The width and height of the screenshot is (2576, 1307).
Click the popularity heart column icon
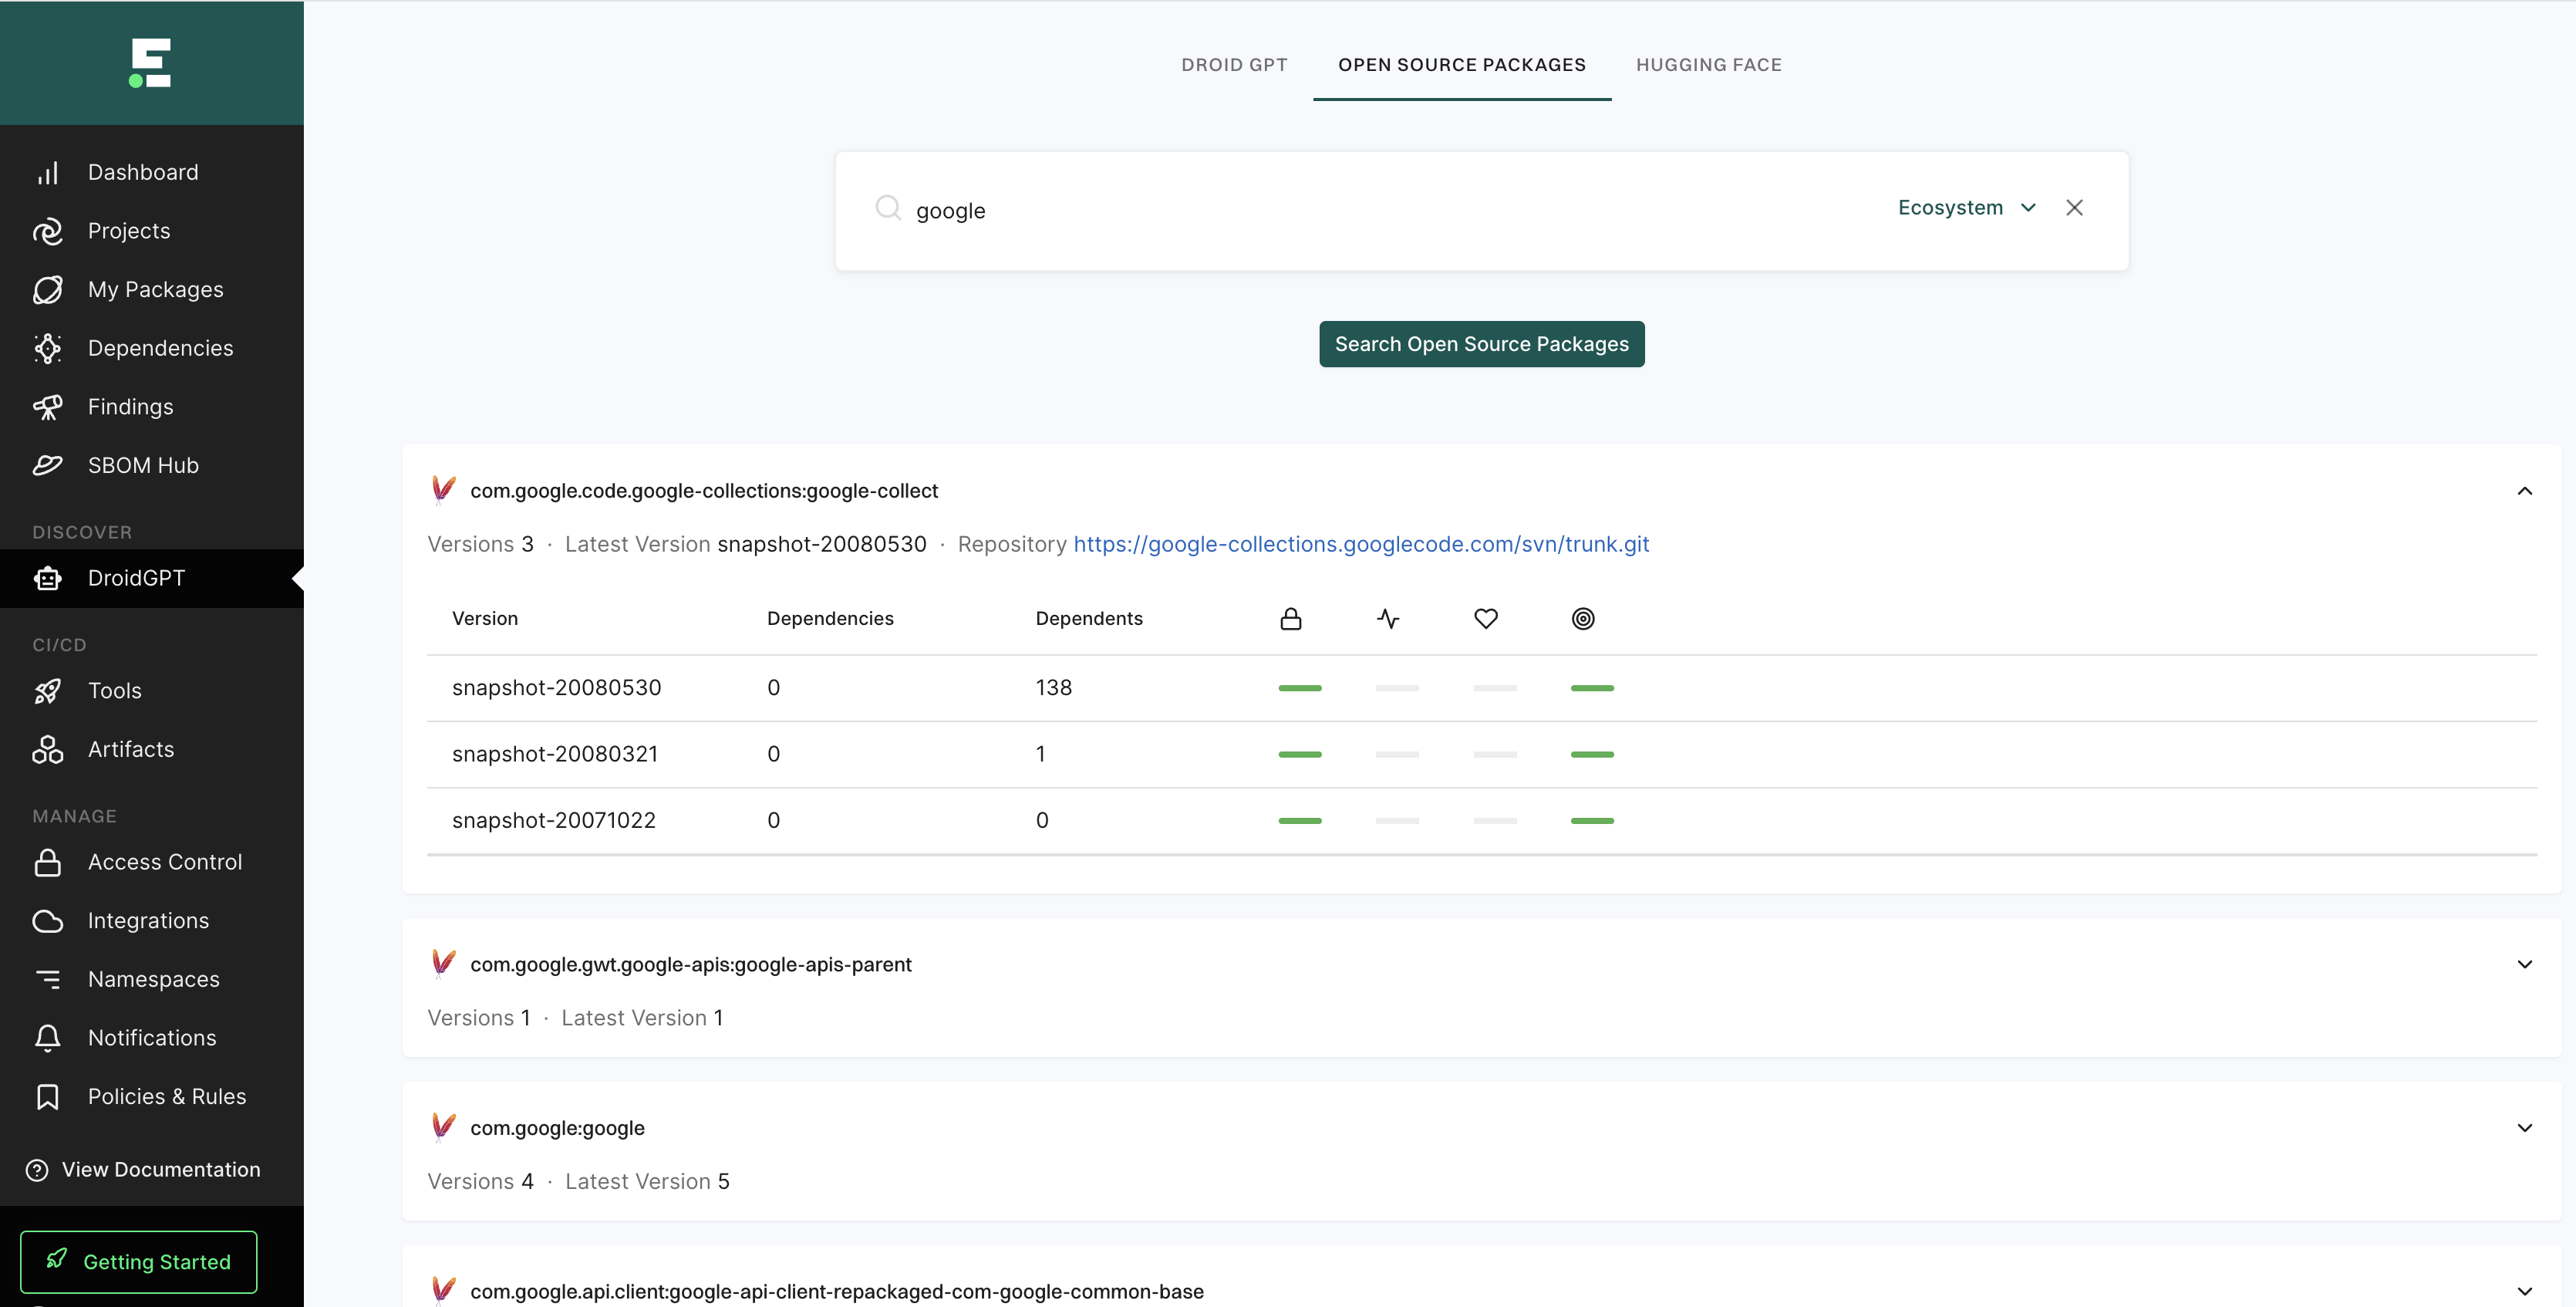1486,619
